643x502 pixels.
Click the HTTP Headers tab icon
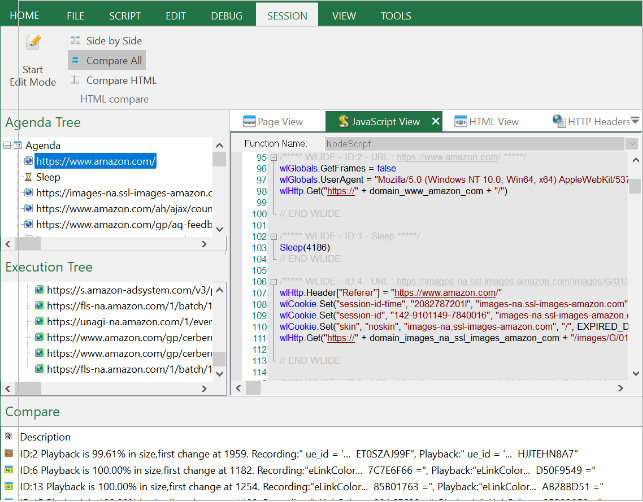pos(558,121)
